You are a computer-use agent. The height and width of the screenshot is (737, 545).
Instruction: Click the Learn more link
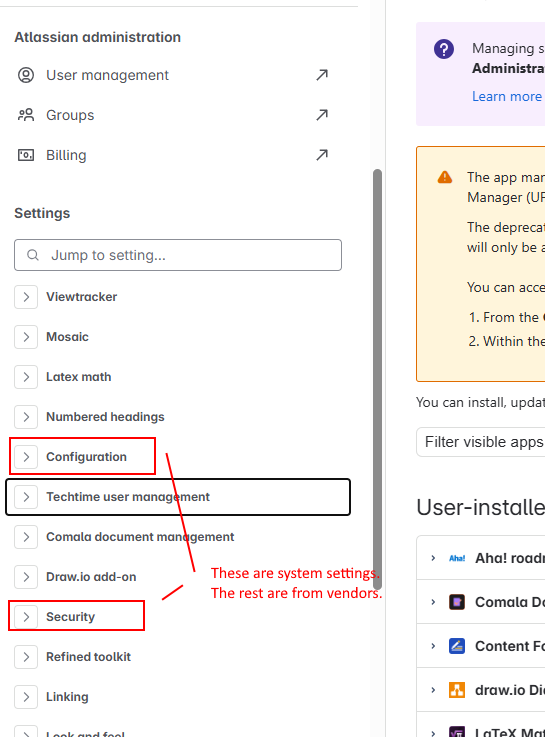tap(507, 96)
